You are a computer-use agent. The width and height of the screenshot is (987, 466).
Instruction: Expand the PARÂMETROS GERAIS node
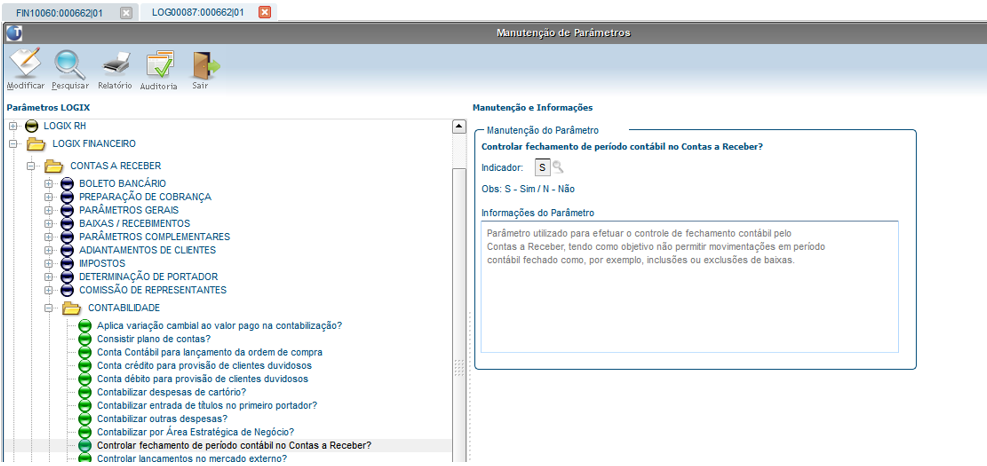47,210
